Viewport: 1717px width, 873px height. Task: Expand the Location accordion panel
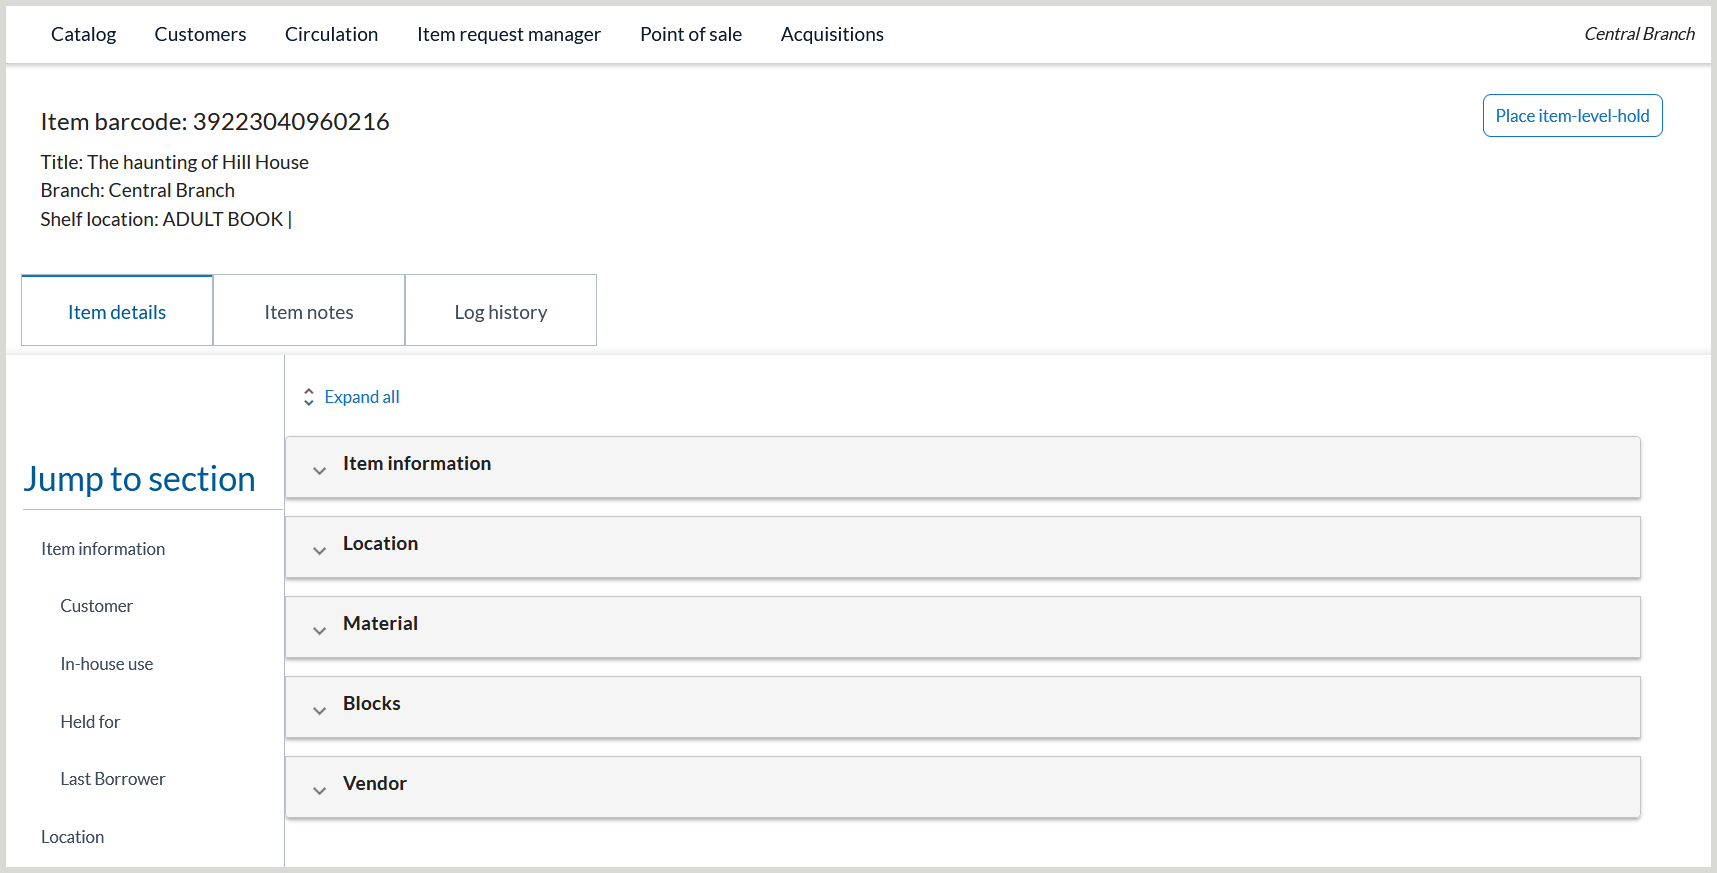tap(380, 544)
